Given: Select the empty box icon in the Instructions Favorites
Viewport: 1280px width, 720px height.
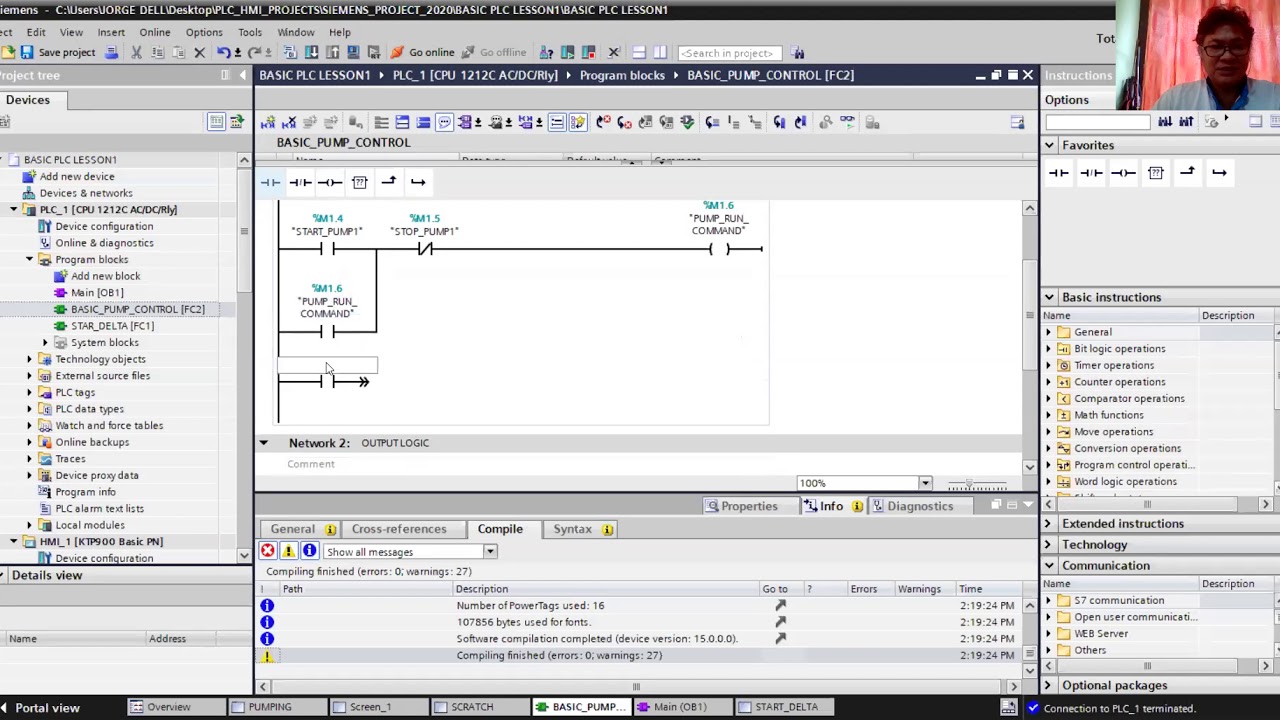Looking at the screenshot, I should pos(1156,173).
